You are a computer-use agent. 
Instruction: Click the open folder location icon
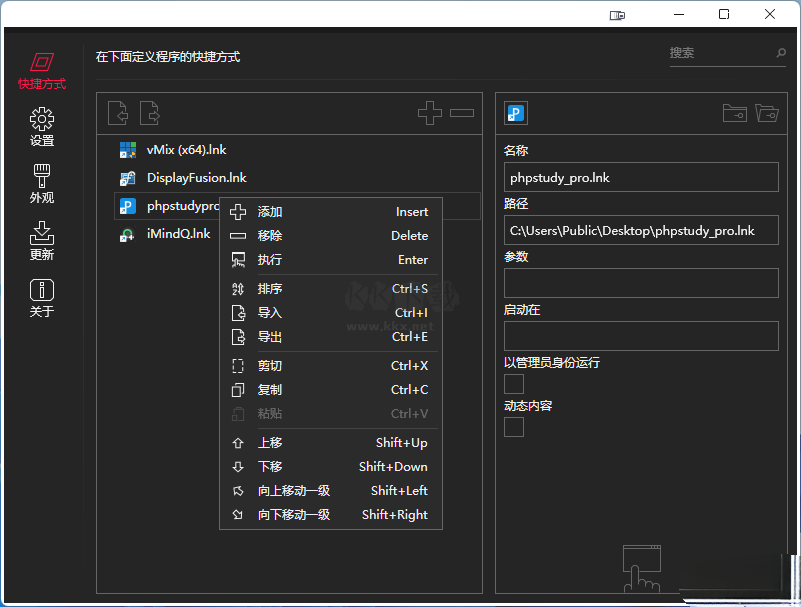(767, 113)
